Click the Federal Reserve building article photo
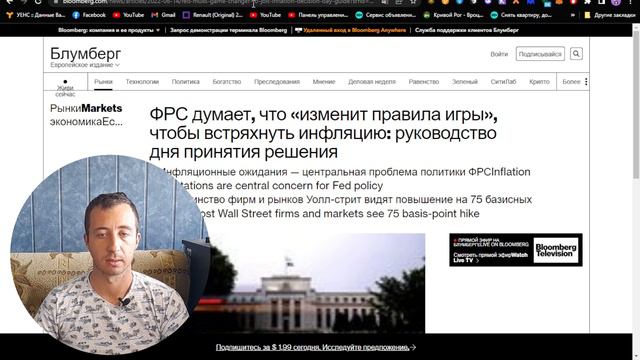 pos(314,283)
